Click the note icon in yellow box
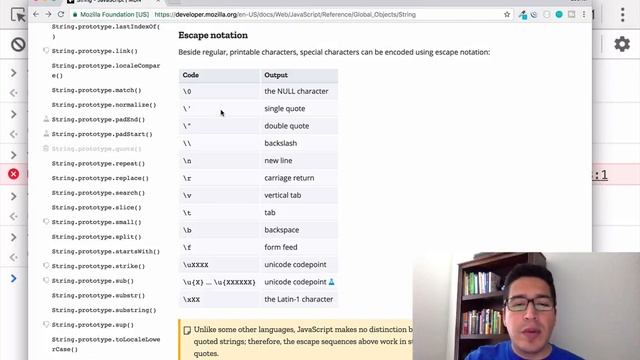The height and width of the screenshot is (360, 640). pyautogui.click(x=187, y=330)
